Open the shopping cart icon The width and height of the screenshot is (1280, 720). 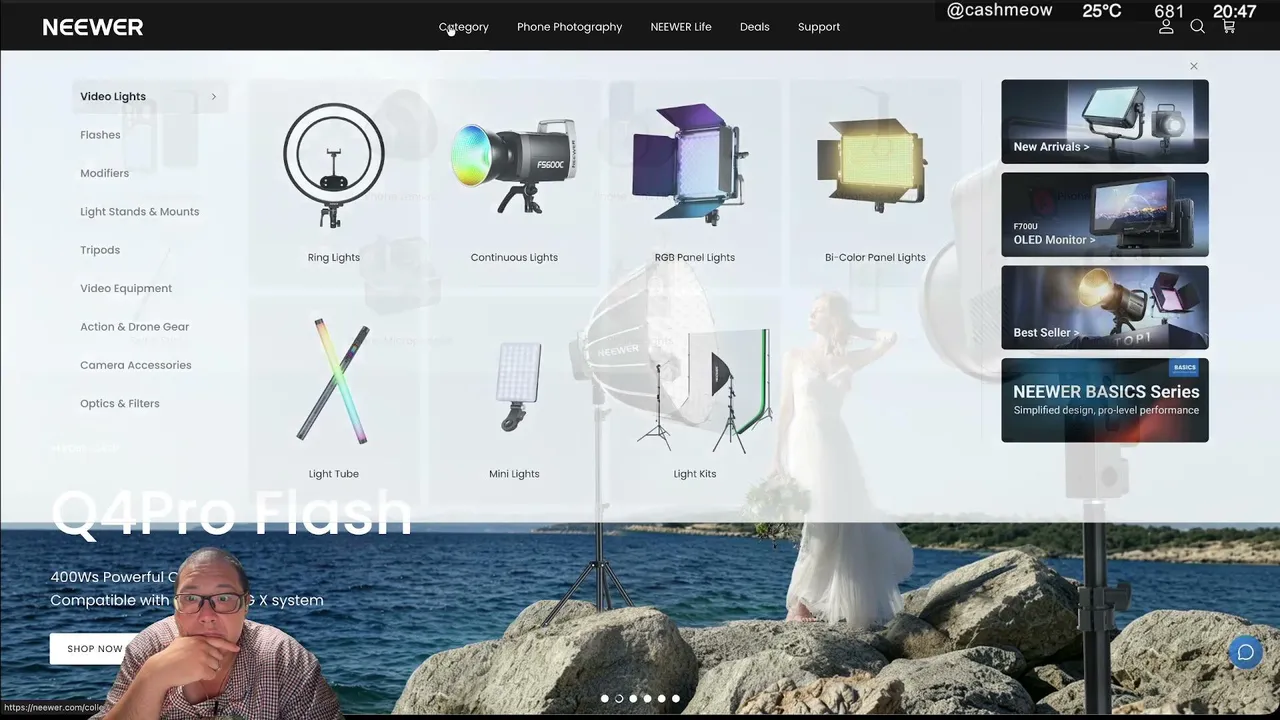point(1229,27)
